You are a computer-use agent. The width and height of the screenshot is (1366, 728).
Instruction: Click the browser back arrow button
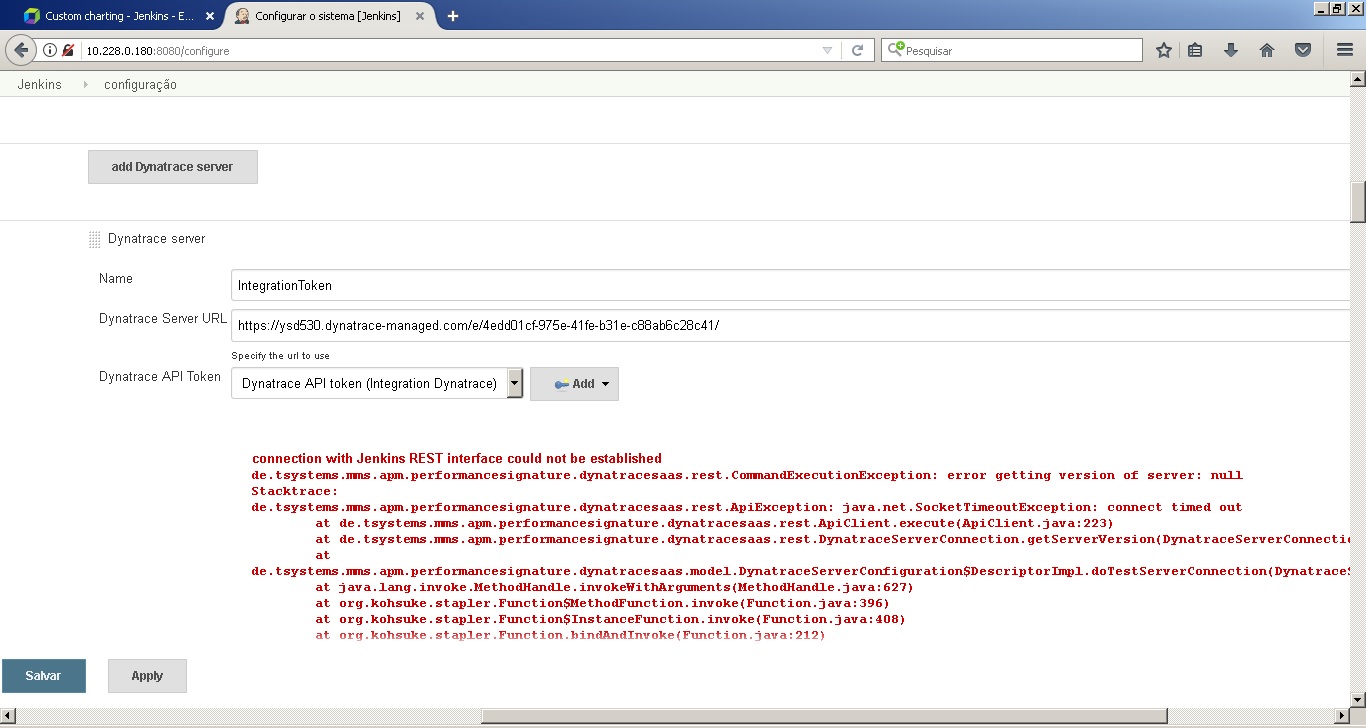pyautogui.click(x=21, y=50)
